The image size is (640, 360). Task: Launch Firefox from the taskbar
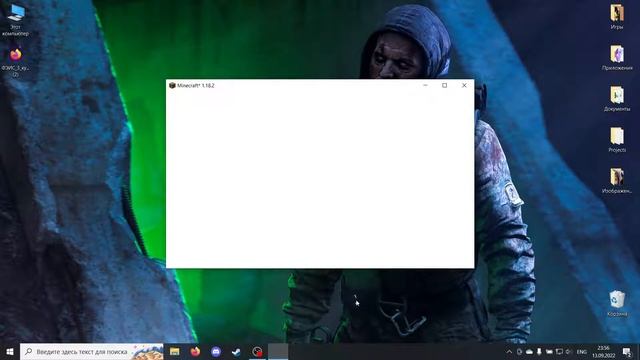(x=195, y=351)
